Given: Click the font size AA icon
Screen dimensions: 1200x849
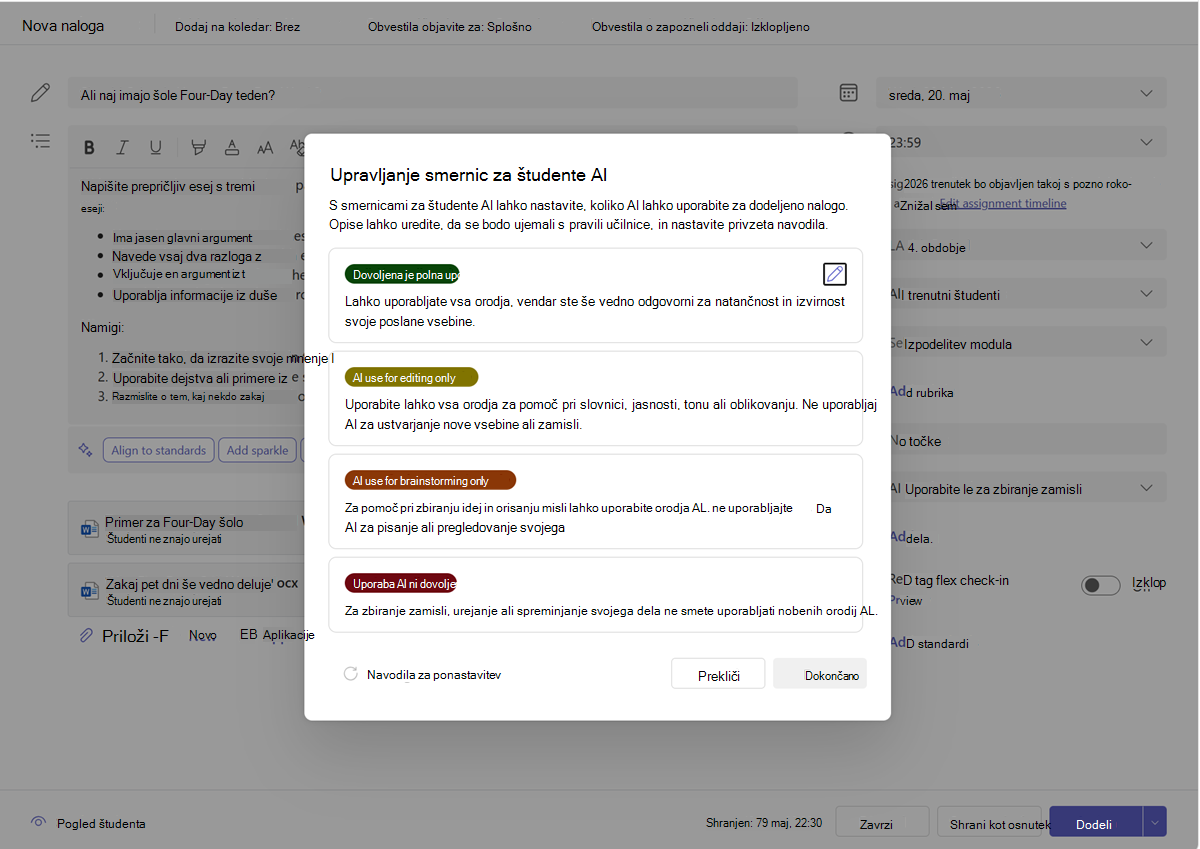Looking at the screenshot, I should point(265,148).
